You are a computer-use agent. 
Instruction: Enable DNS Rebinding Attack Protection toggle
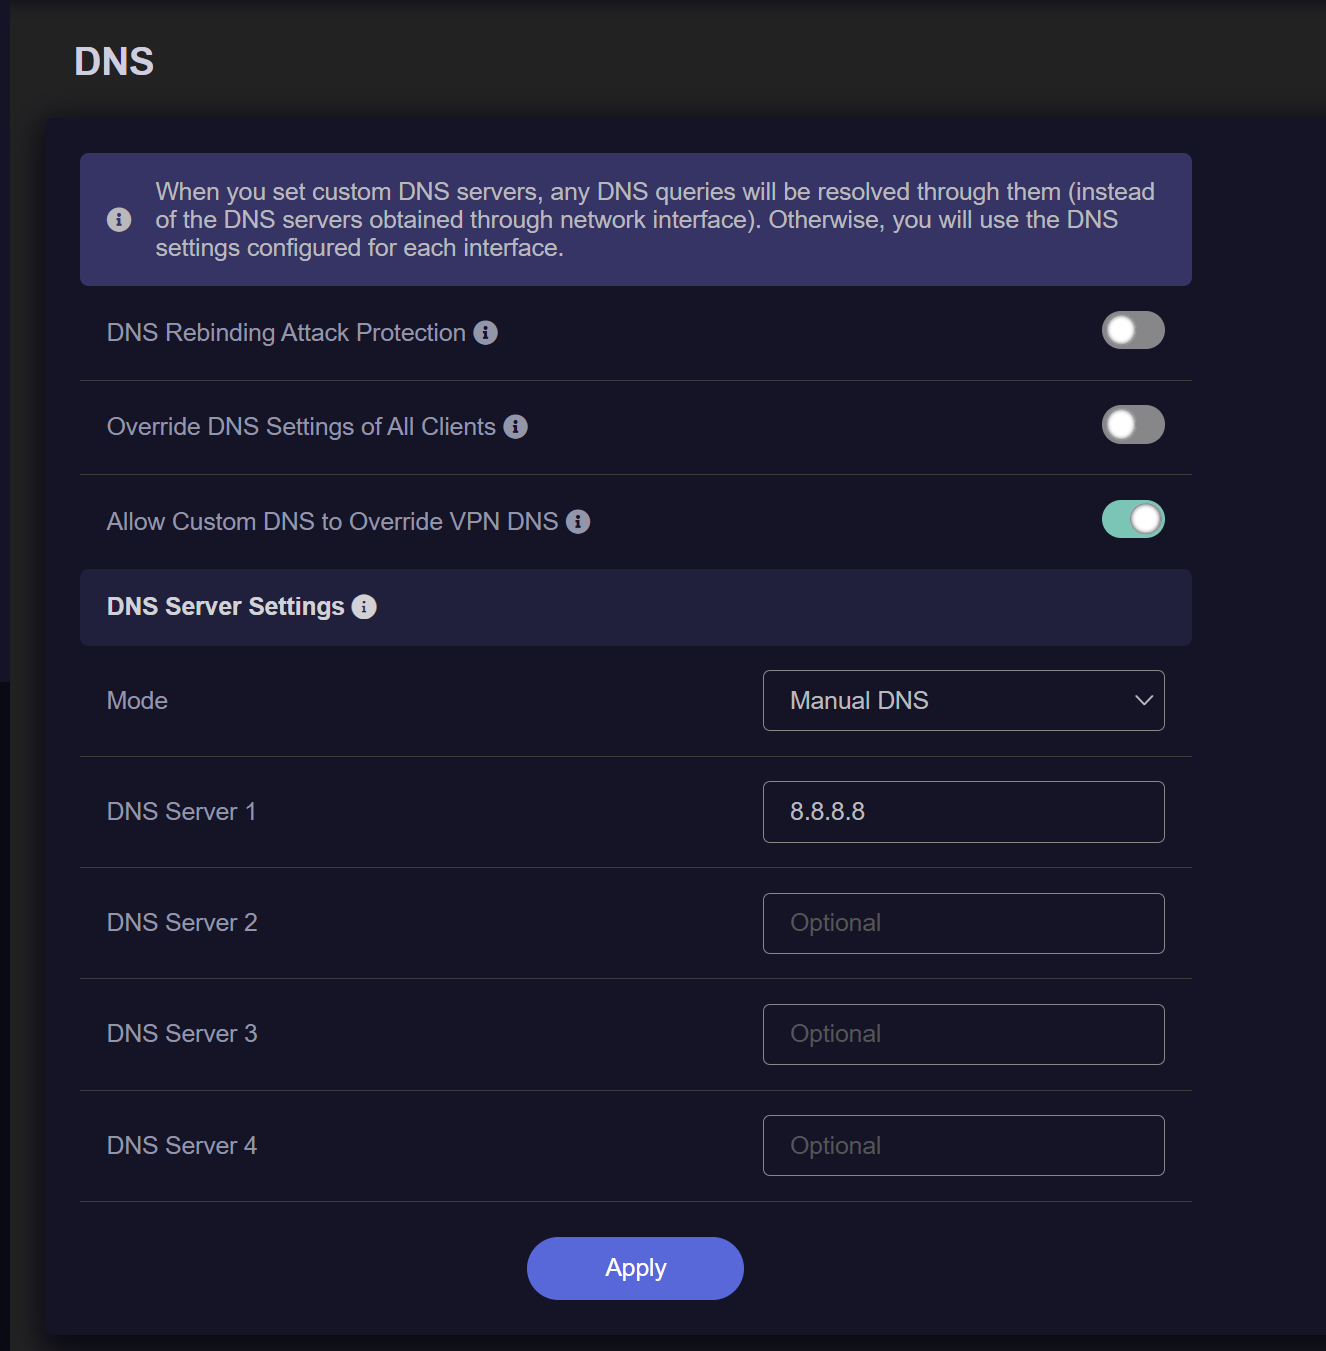tap(1133, 331)
